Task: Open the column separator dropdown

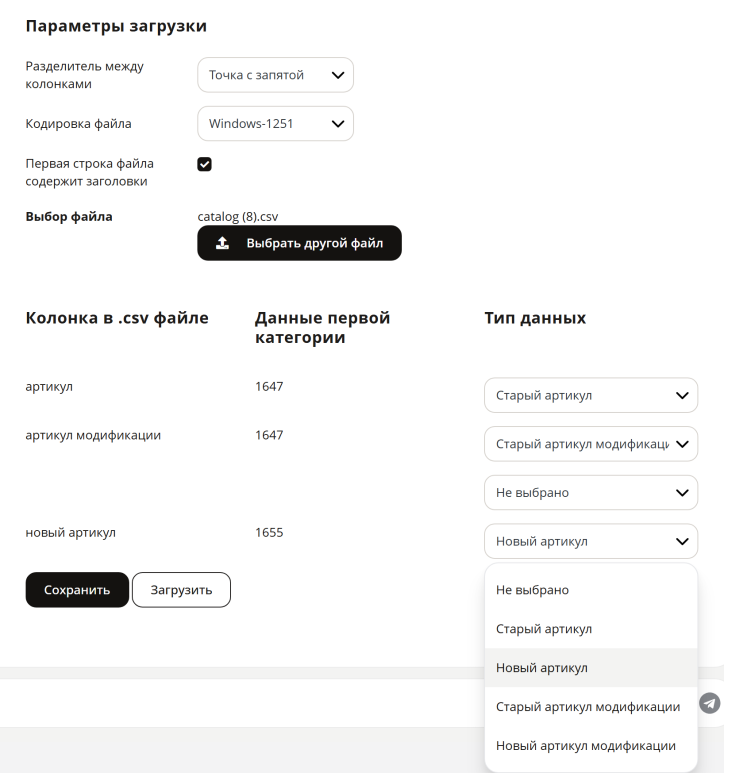Action: coord(276,75)
